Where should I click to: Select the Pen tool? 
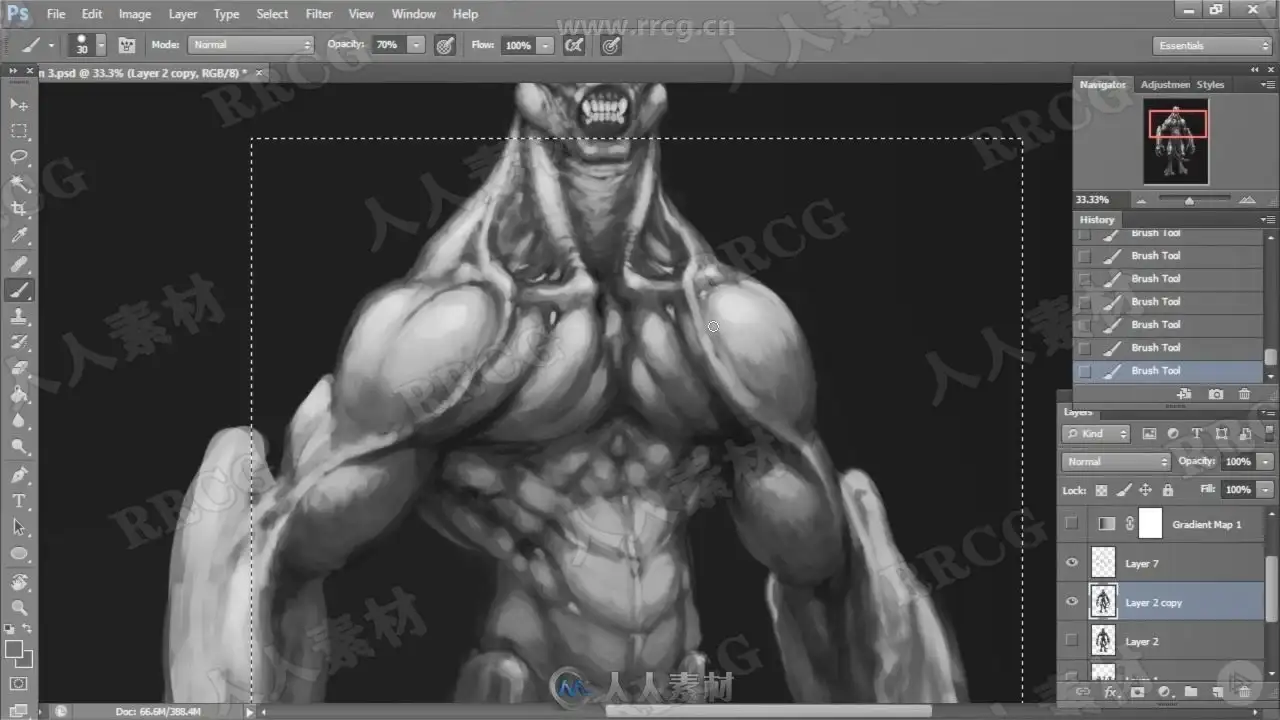click(x=19, y=475)
